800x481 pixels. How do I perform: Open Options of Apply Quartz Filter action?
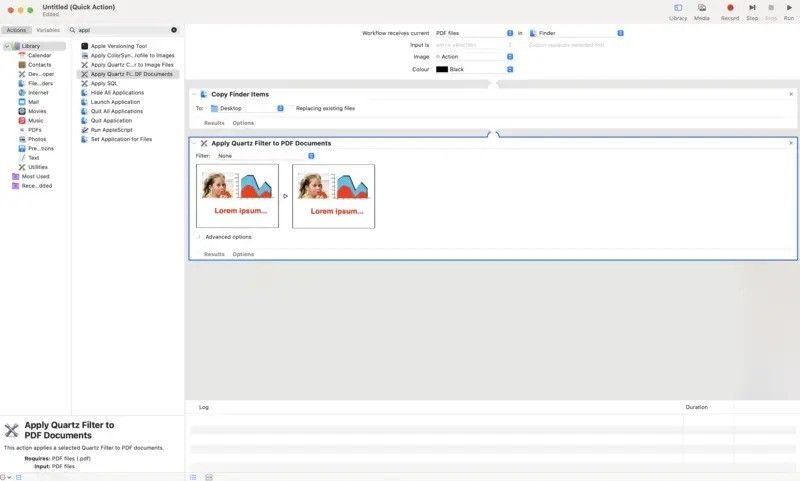(x=243, y=254)
